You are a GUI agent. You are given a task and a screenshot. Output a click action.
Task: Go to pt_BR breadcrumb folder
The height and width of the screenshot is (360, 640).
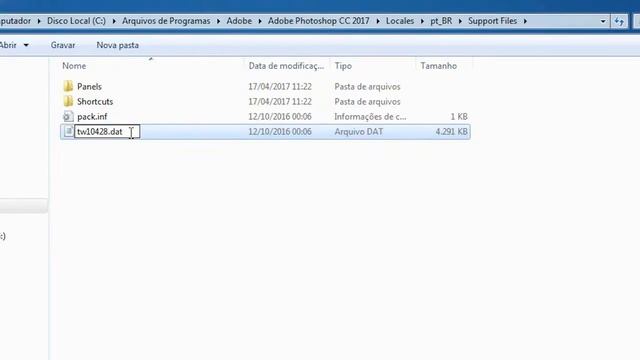pyautogui.click(x=441, y=21)
